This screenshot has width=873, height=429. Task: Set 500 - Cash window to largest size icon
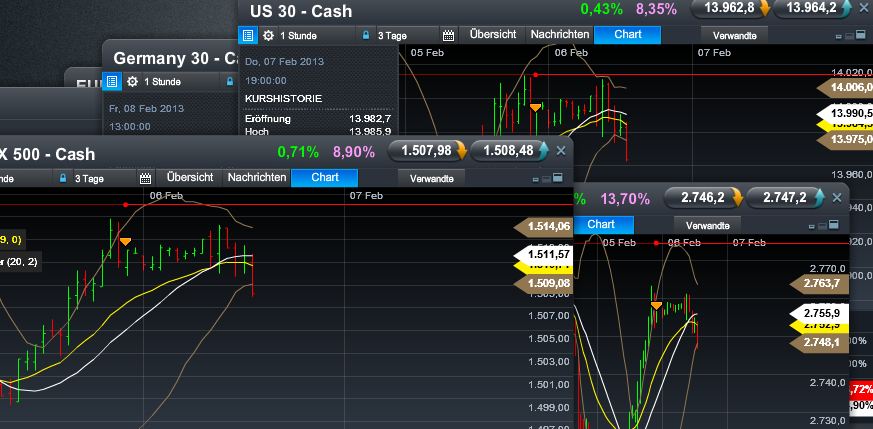pos(557,178)
